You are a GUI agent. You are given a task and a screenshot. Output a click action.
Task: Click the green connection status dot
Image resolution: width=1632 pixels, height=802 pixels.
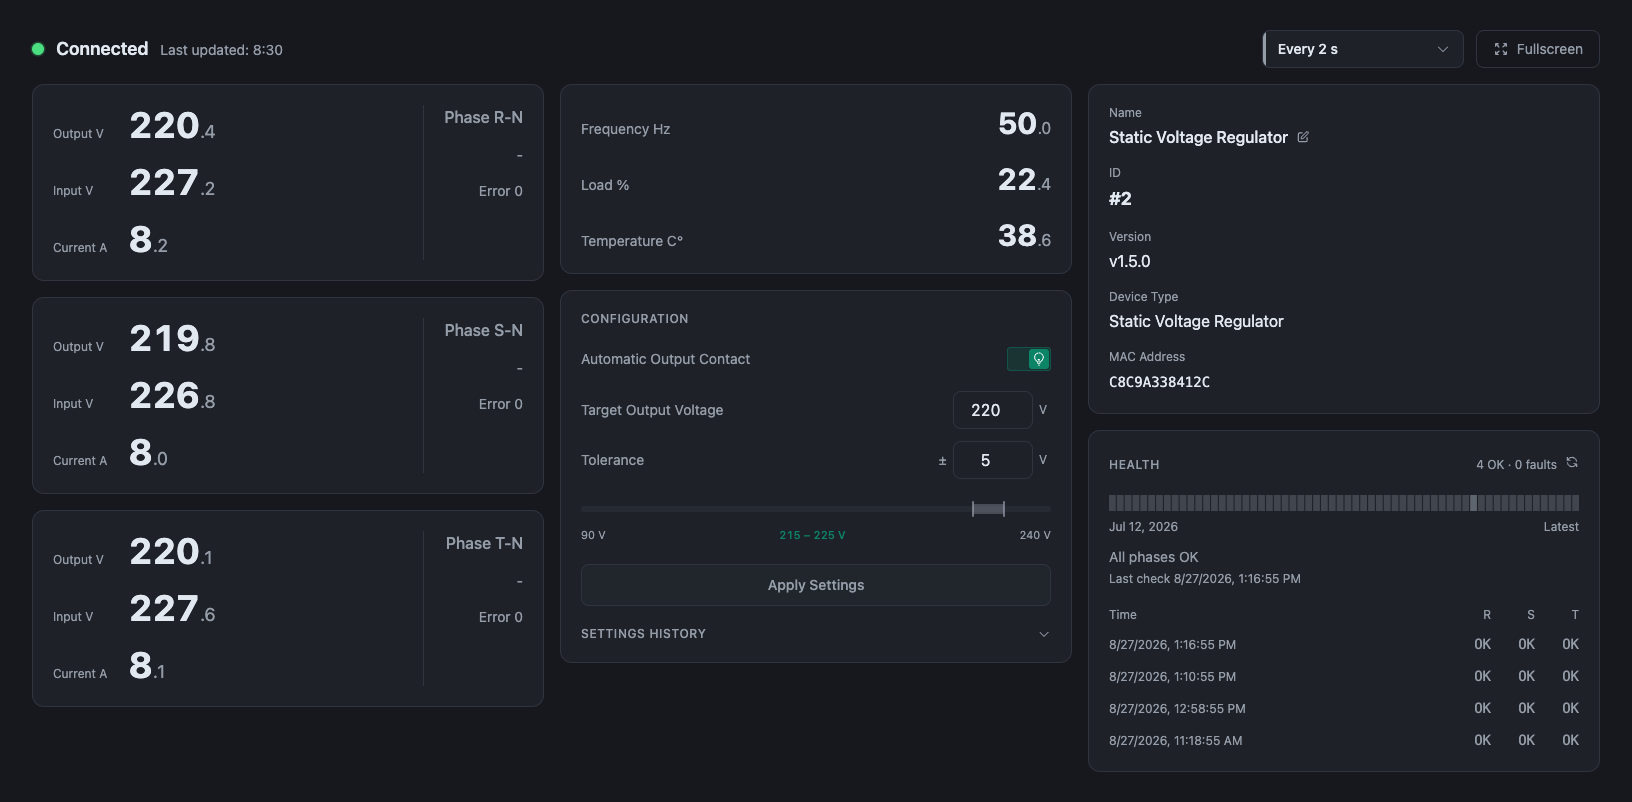tap(38, 49)
